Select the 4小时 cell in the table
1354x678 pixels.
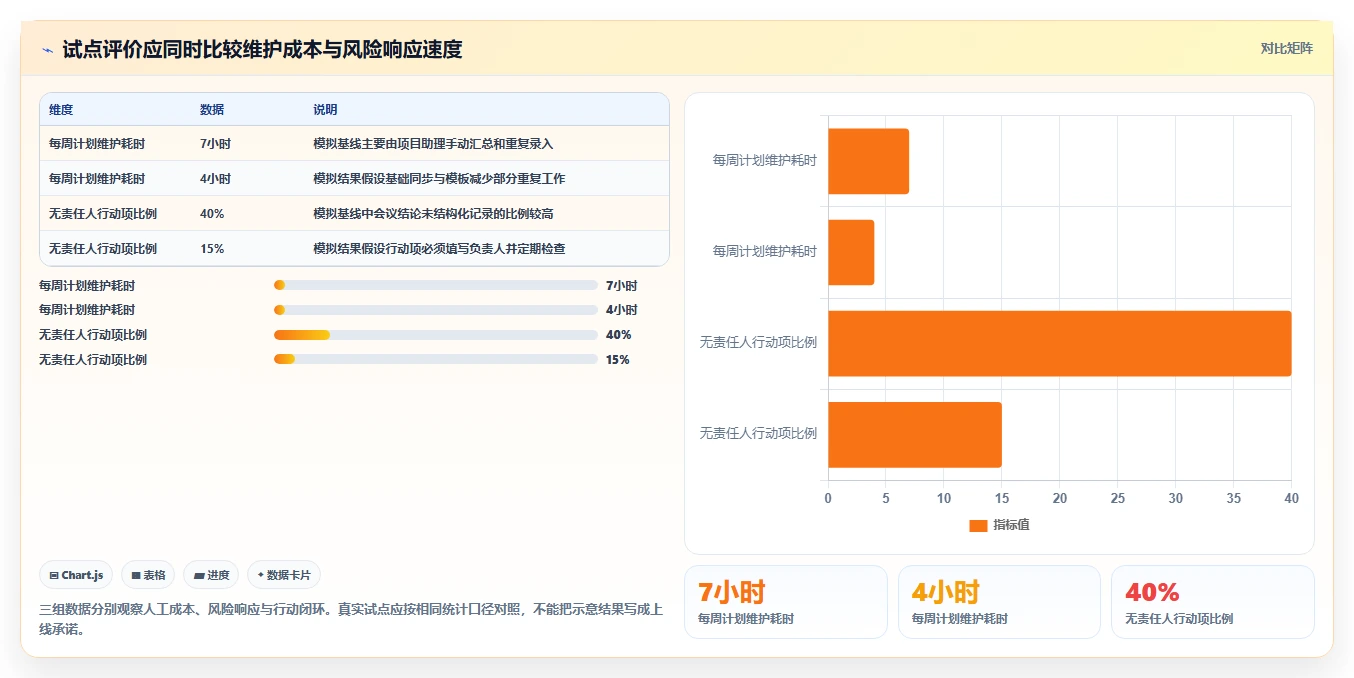pos(215,179)
